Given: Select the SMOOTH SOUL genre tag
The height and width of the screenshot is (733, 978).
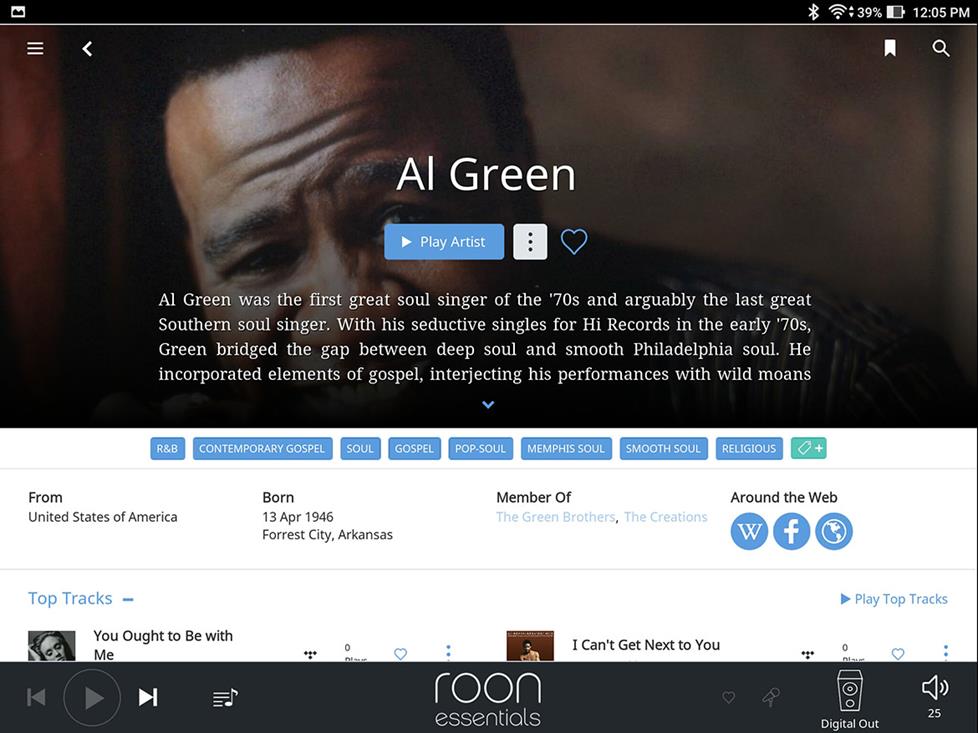Looking at the screenshot, I should pyautogui.click(x=663, y=449).
